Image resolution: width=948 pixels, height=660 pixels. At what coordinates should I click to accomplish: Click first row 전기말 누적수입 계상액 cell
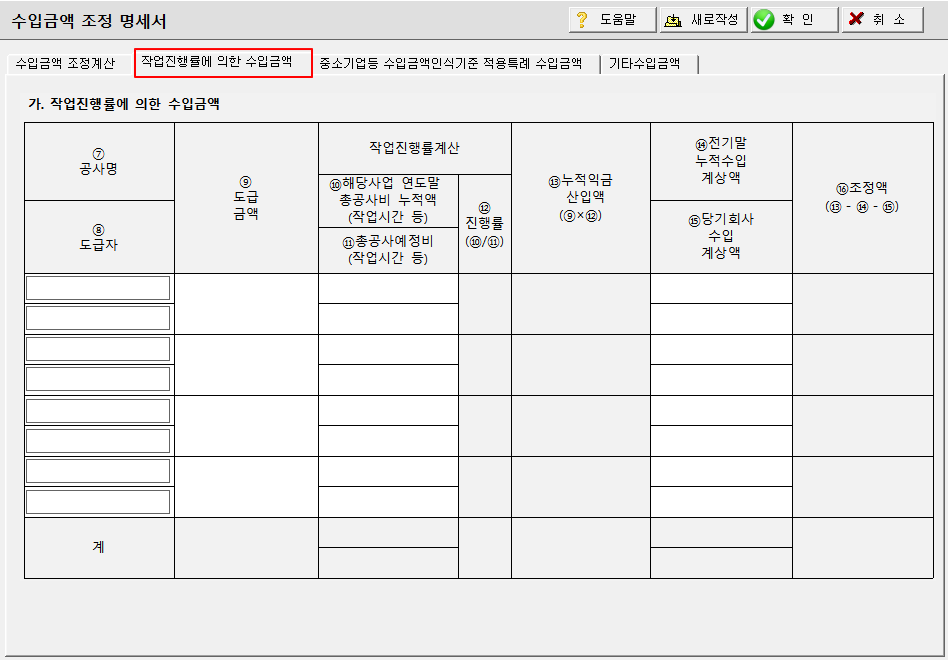coord(721,288)
